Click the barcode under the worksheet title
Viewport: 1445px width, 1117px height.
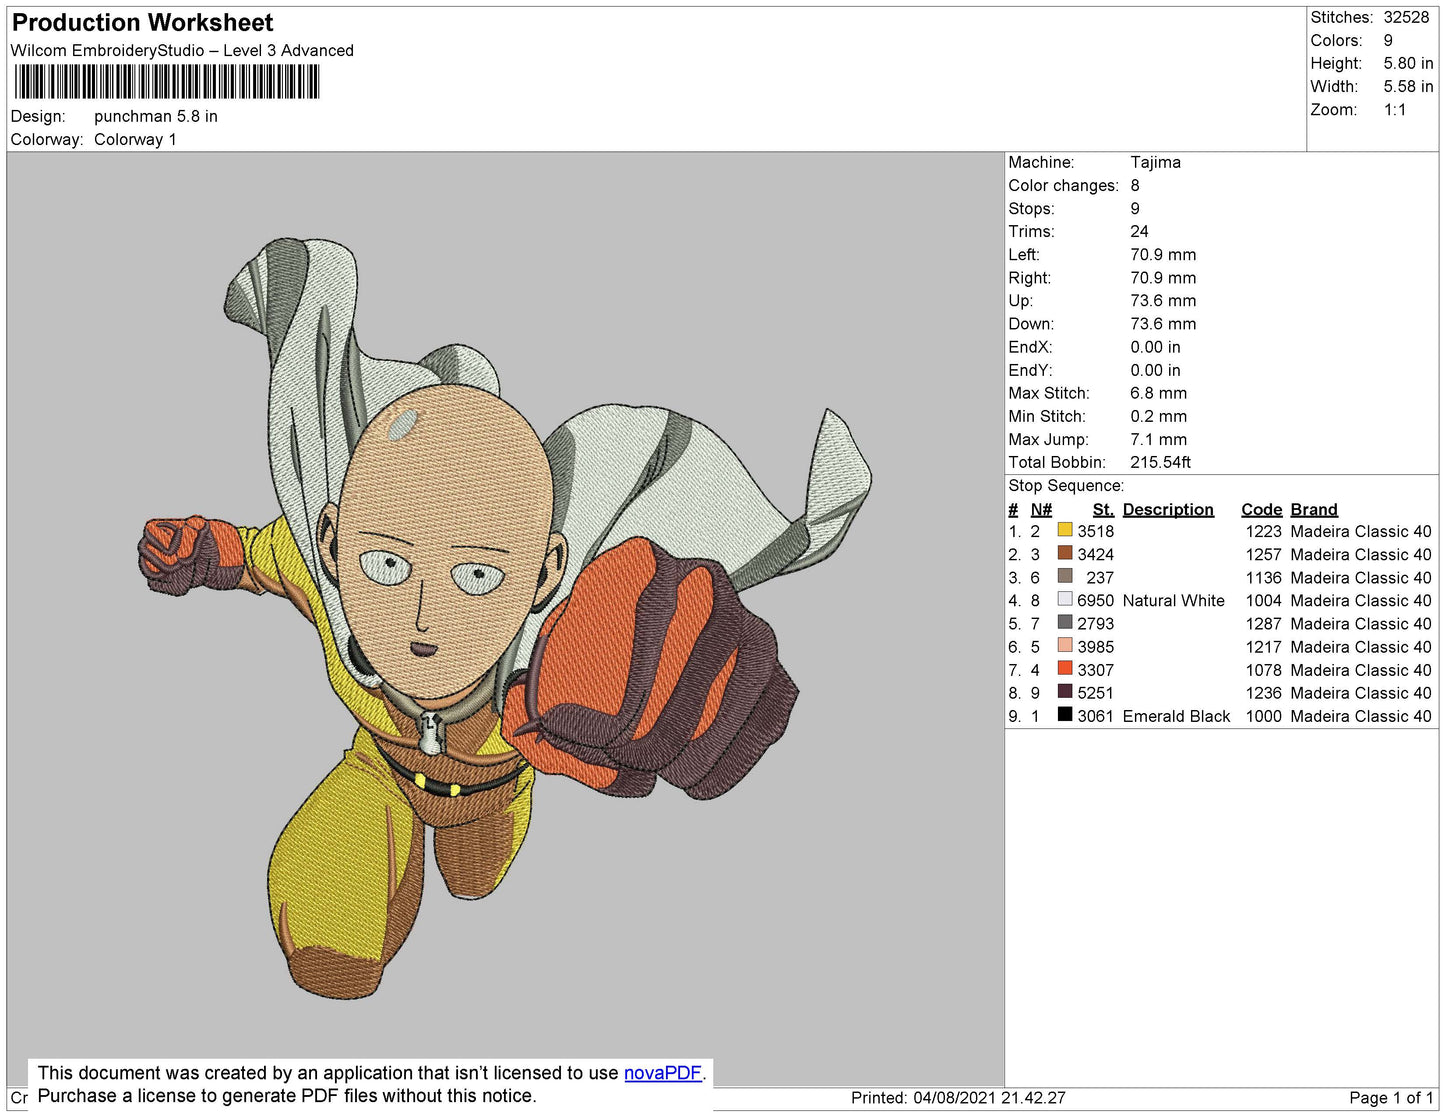point(167,82)
